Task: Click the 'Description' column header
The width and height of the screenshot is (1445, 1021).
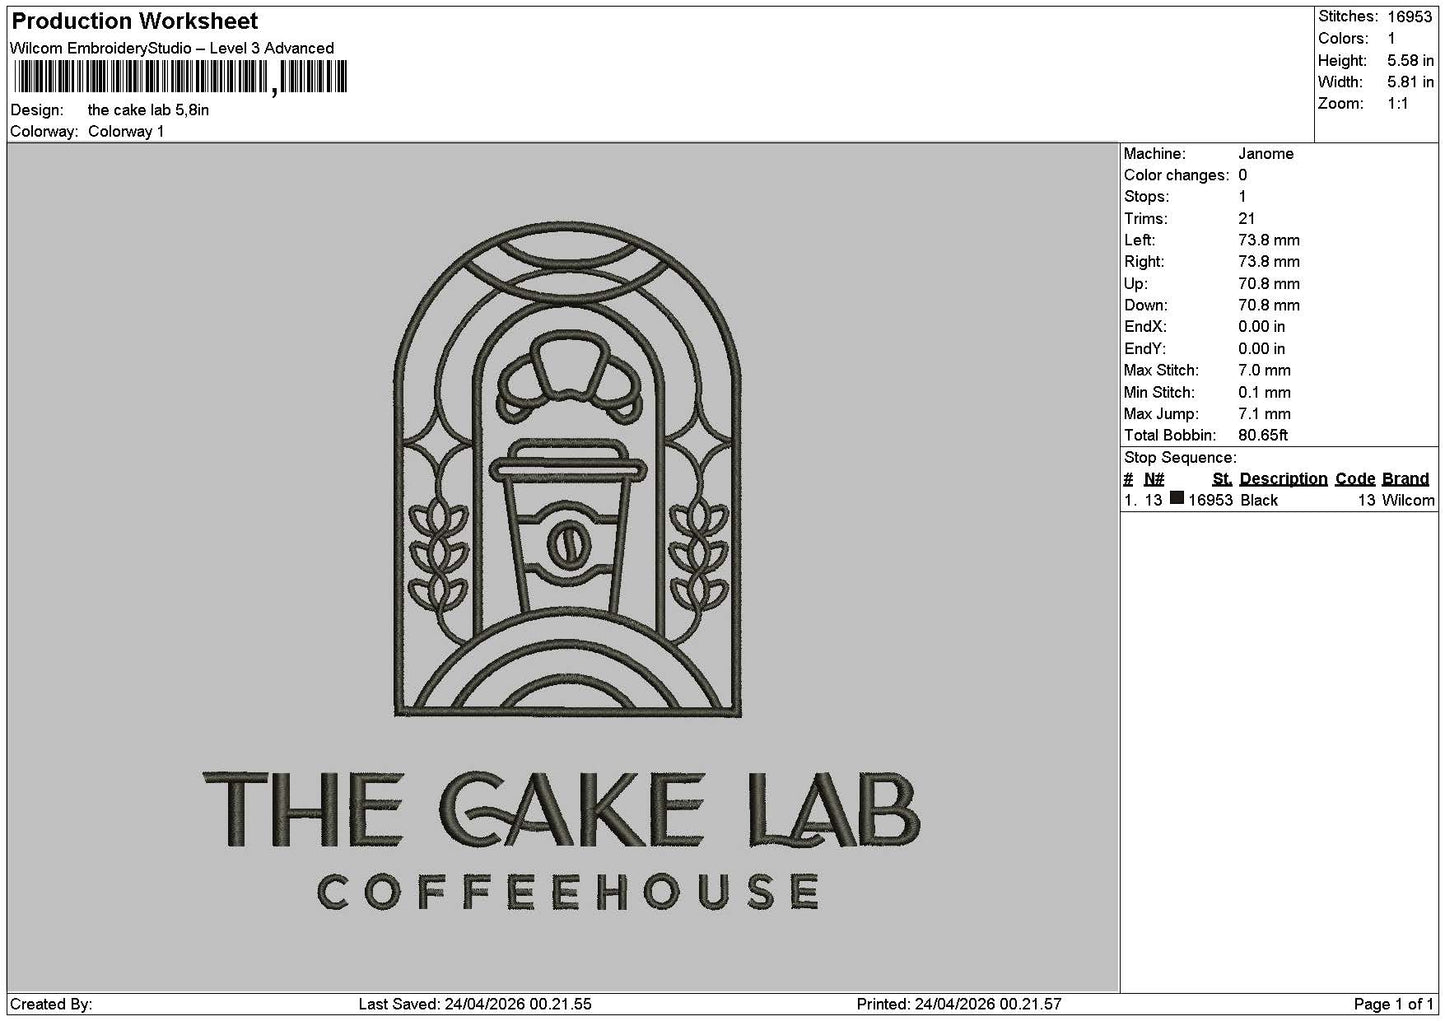Action: click(x=1283, y=479)
